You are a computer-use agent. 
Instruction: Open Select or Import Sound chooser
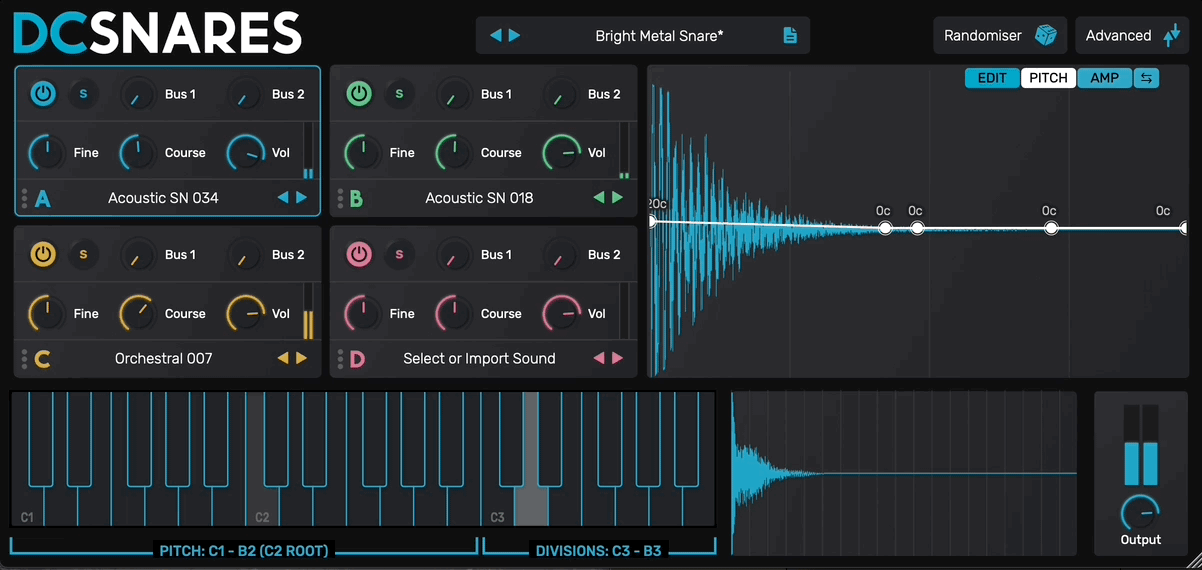coord(479,358)
